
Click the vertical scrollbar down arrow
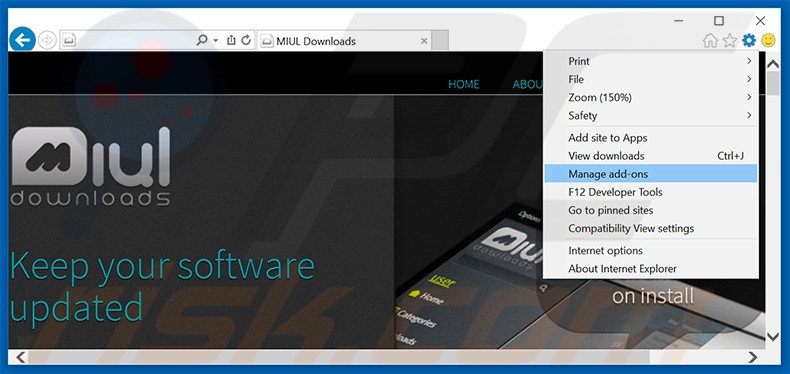pyautogui.click(x=772, y=336)
